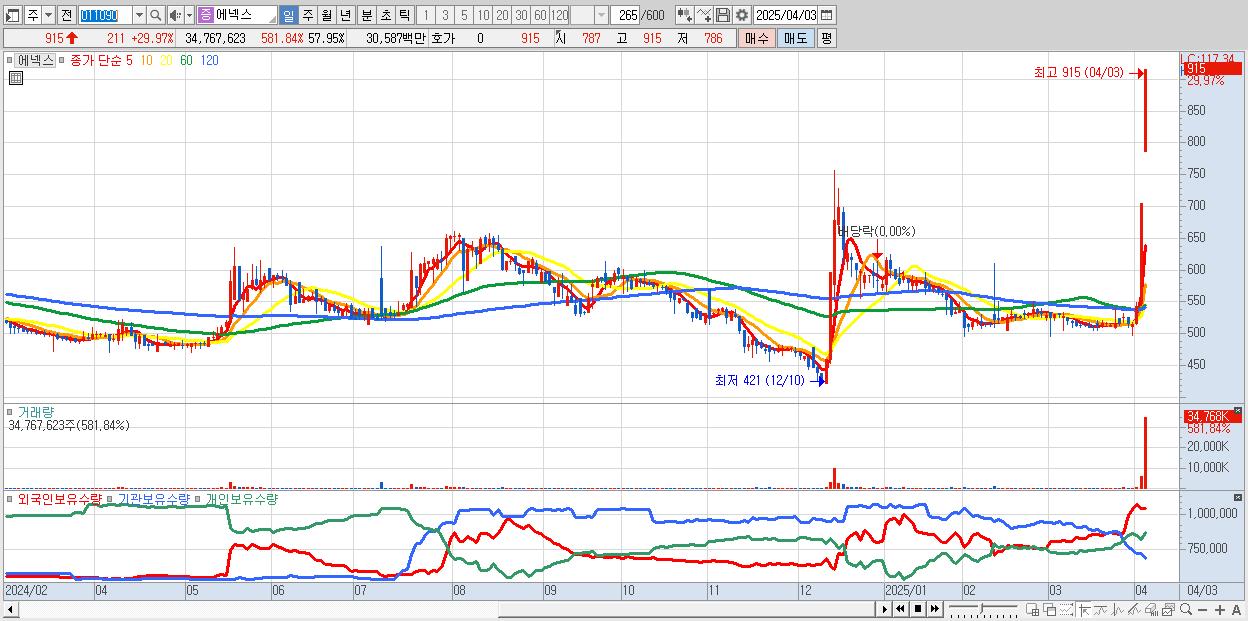The image size is (1248, 621).
Task: Click the 평 button beside 매도
Action: [x=826, y=38]
